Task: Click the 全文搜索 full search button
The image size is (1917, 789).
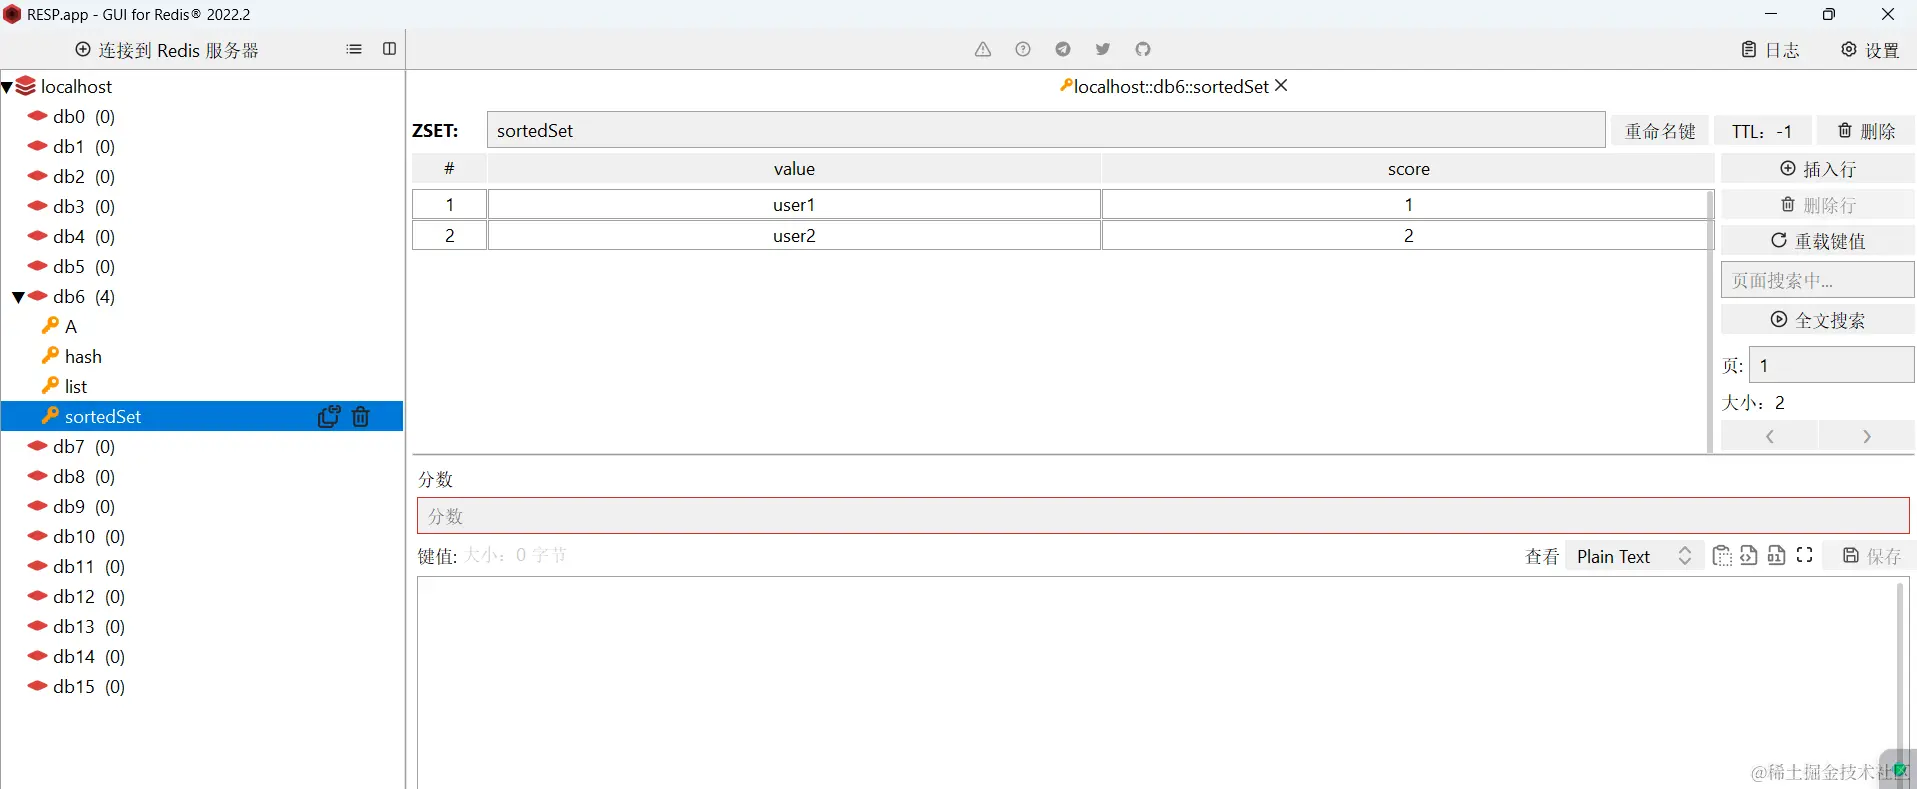Action: (1818, 320)
